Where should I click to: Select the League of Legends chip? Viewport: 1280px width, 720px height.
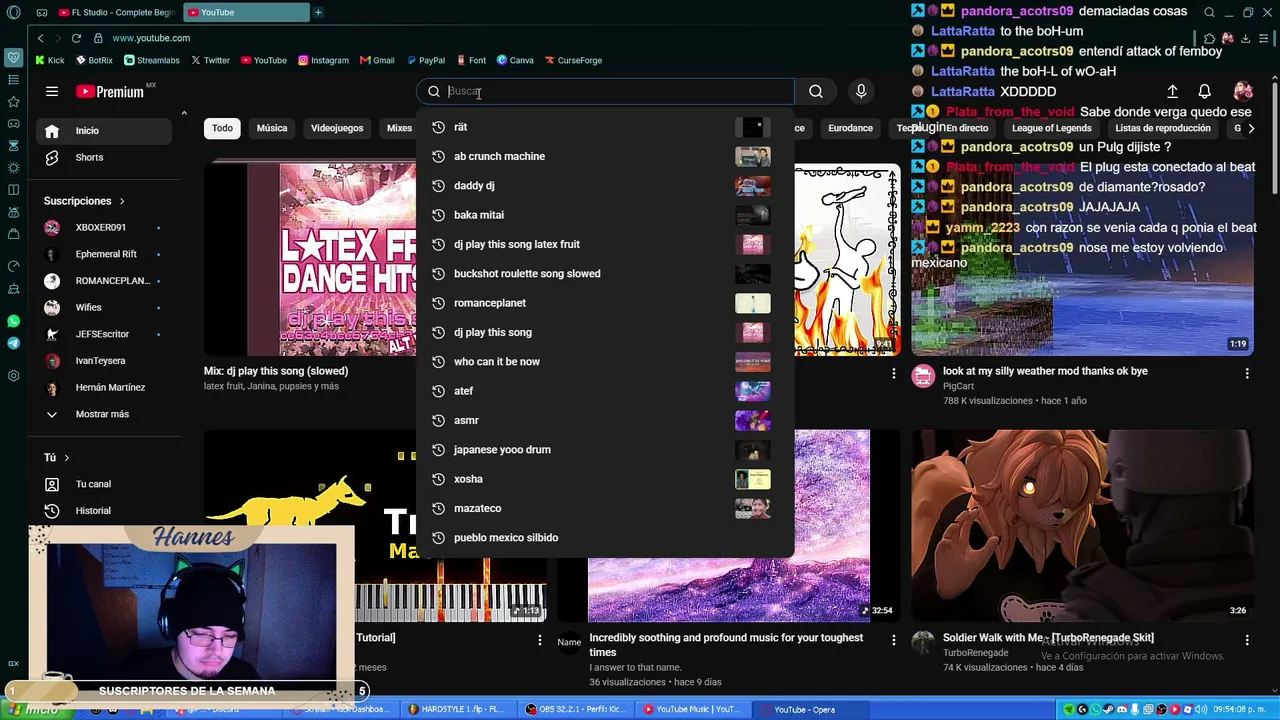tap(1051, 128)
